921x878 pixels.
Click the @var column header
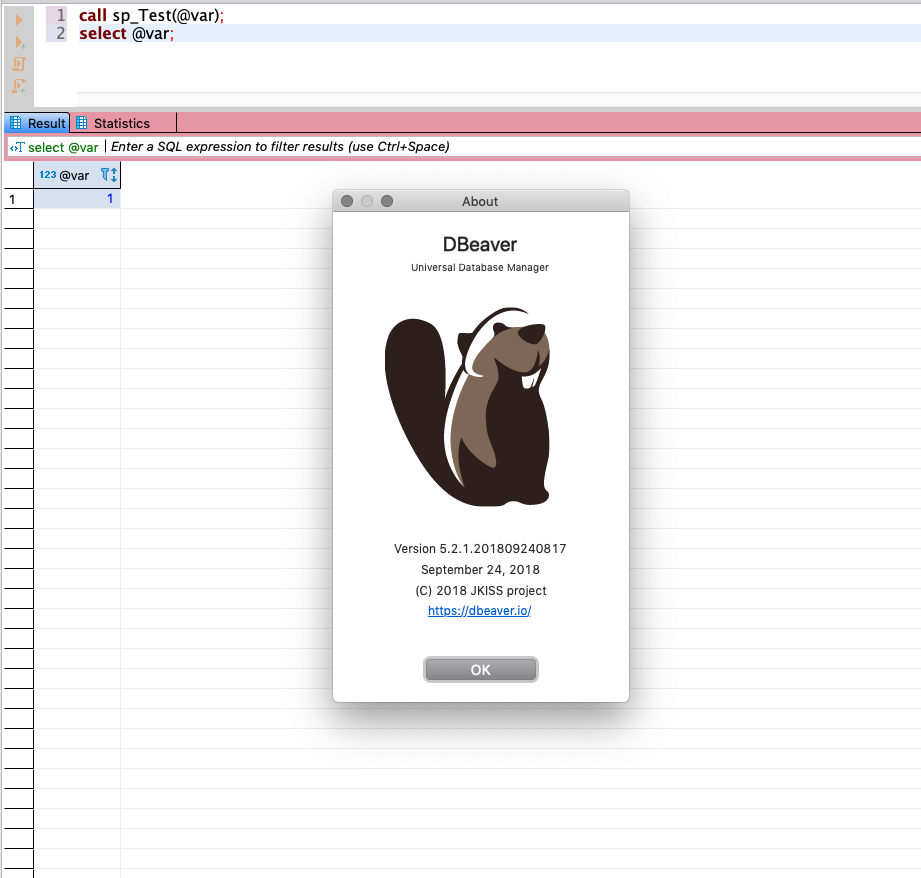[x=75, y=174]
